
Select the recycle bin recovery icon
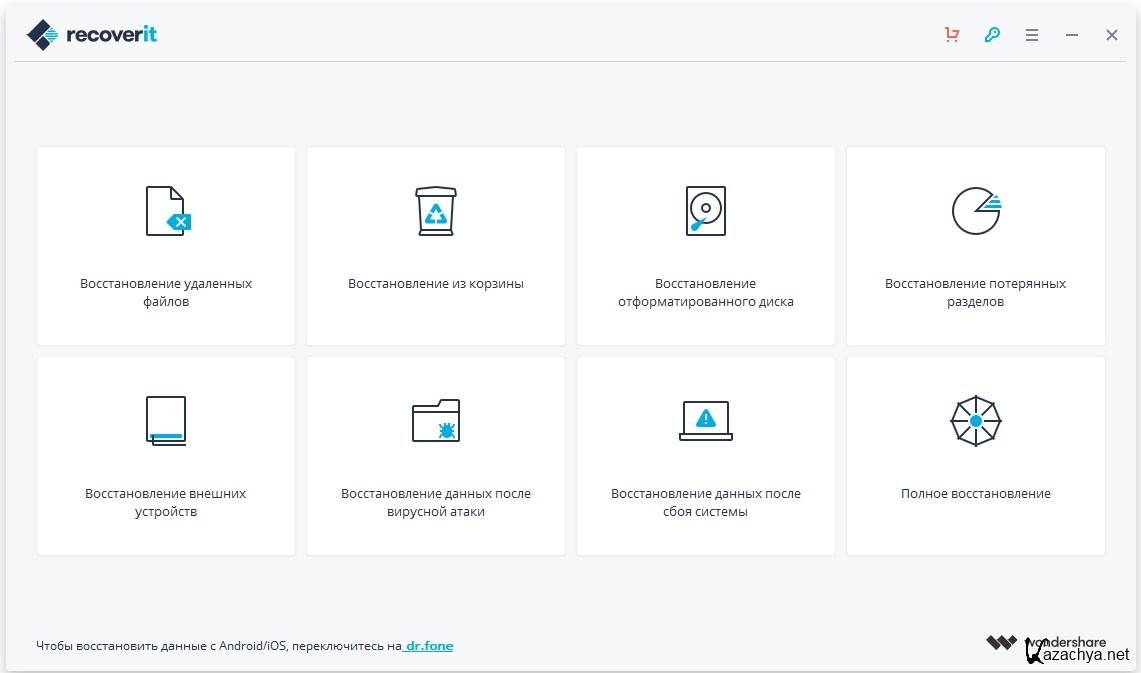(x=436, y=211)
